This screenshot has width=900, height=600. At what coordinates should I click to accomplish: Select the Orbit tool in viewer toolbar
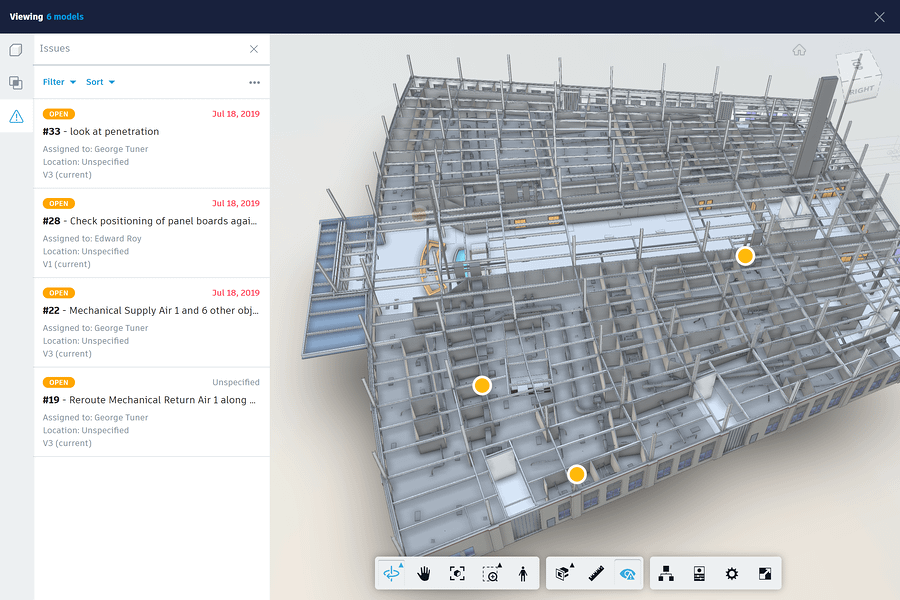(391, 573)
